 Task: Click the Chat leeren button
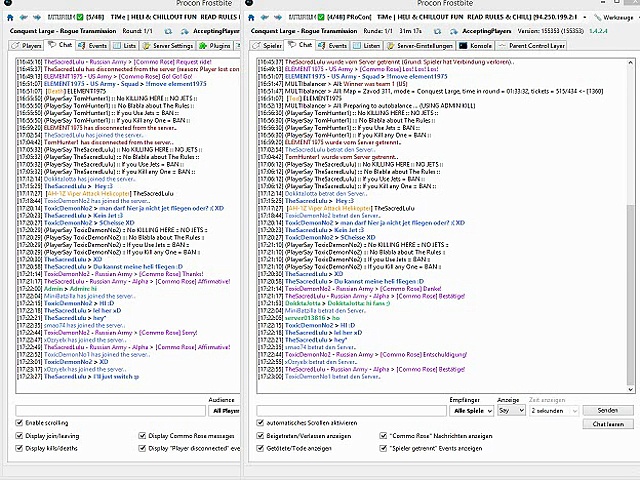[x=607, y=424]
